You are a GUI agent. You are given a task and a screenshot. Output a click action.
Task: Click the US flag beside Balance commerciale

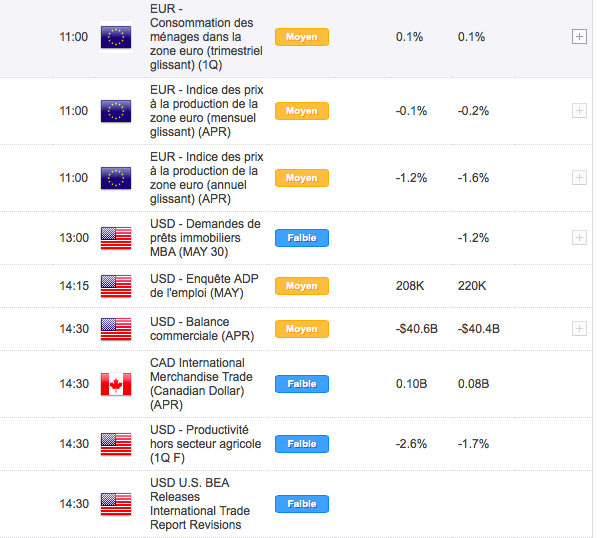[116, 328]
